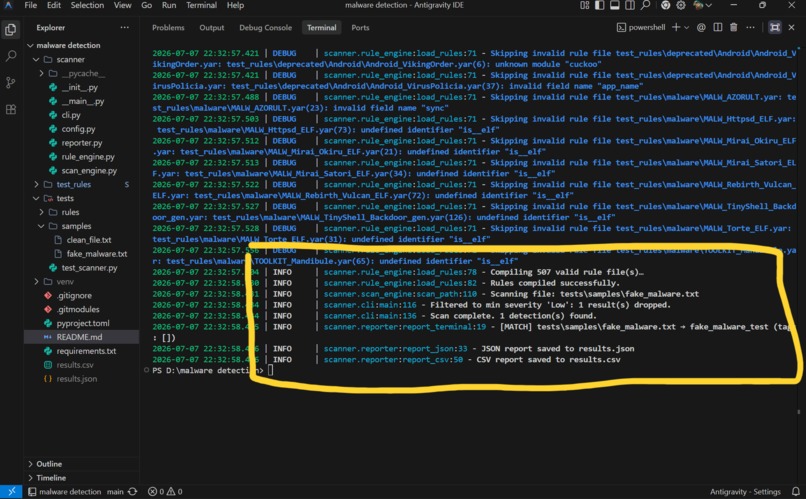The height and width of the screenshot is (499, 806).
Task: Toggle maximized panel size
Action: [x=775, y=27]
